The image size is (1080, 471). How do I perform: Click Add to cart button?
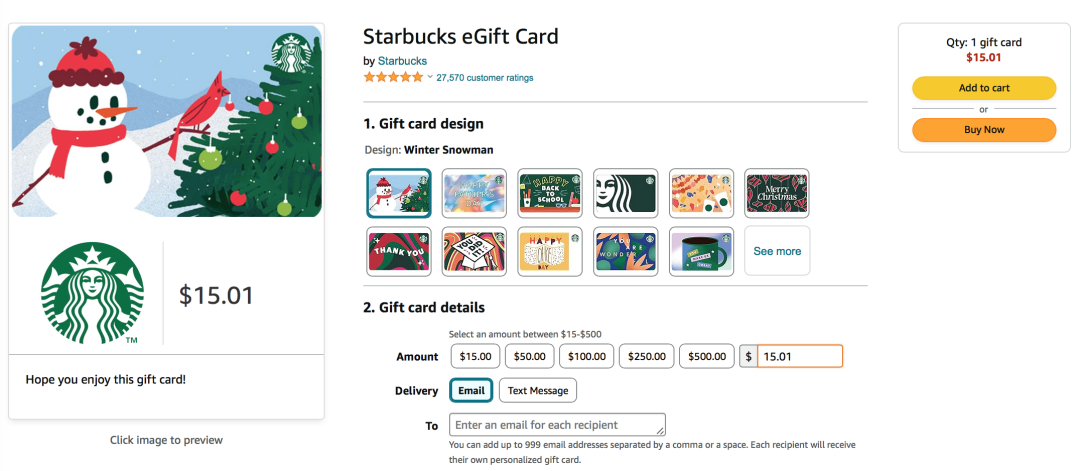(x=984, y=88)
